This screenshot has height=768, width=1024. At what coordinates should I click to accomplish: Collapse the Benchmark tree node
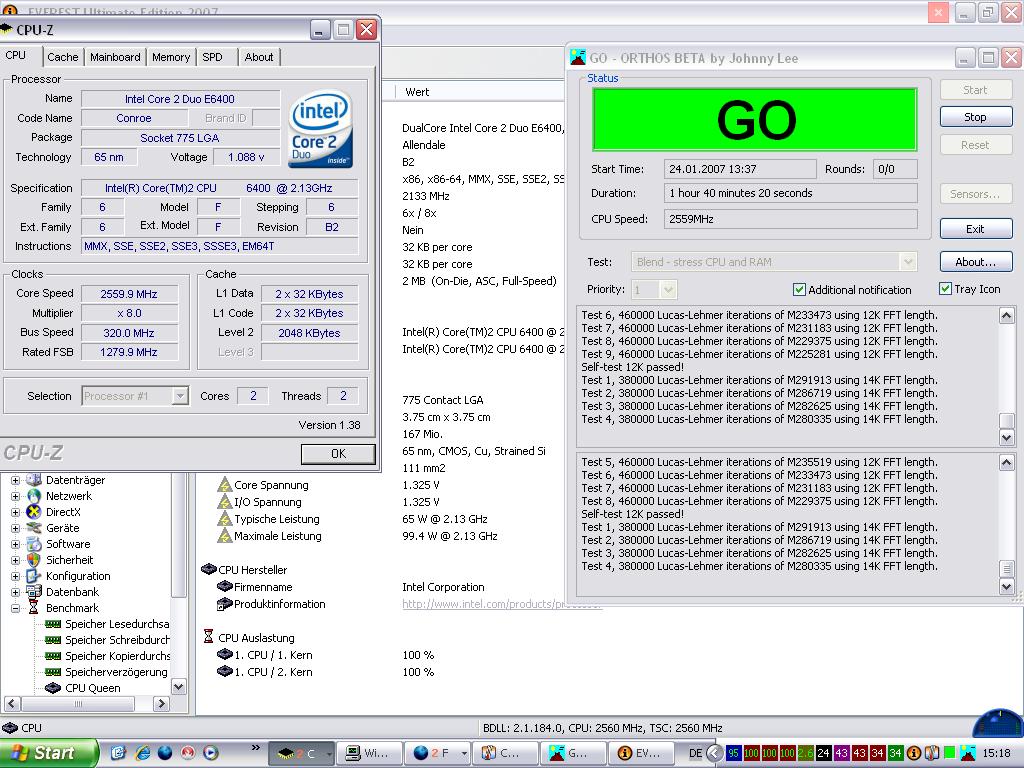15,608
